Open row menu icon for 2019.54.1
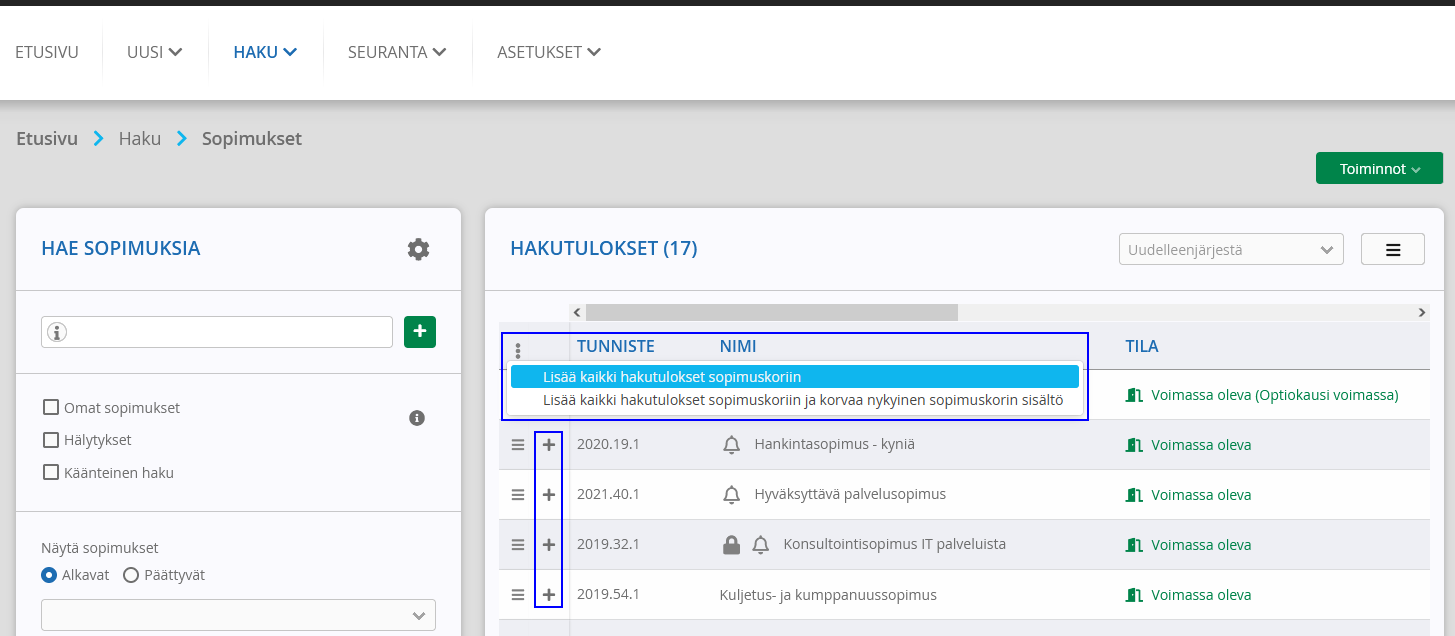Viewport: 1455px width, 636px height. pos(518,595)
